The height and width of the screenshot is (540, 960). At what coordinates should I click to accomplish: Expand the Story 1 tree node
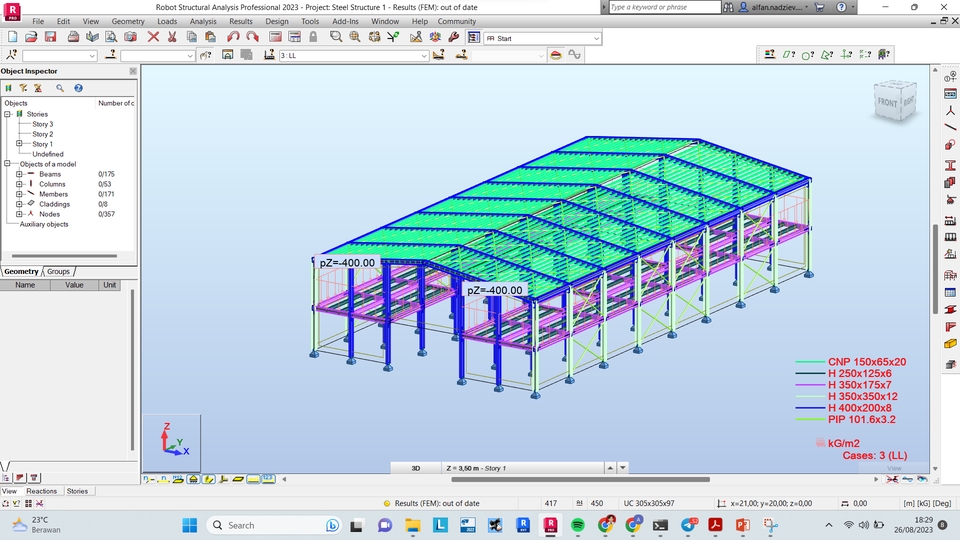[19, 144]
